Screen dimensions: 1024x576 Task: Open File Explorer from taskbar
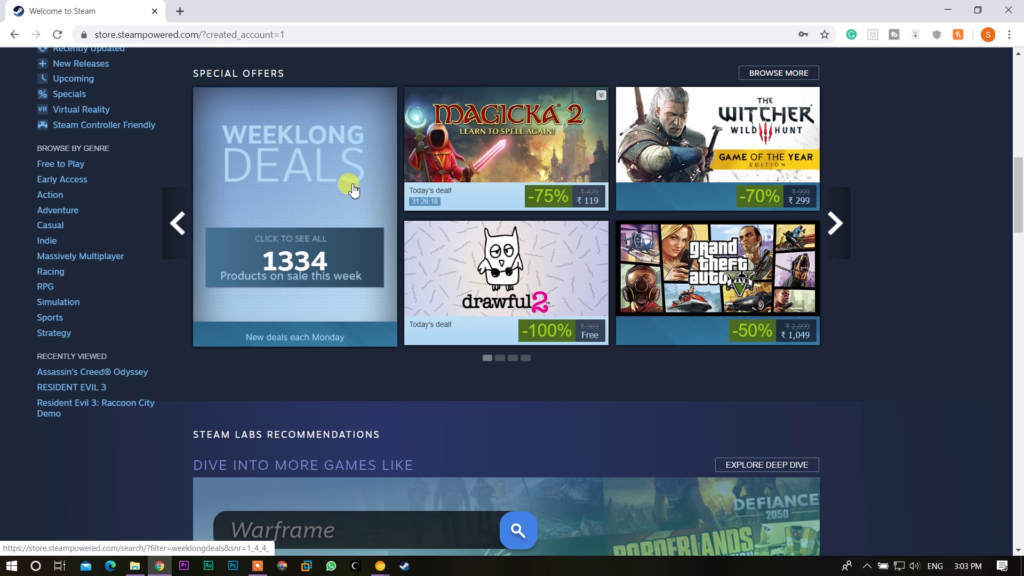click(135, 566)
